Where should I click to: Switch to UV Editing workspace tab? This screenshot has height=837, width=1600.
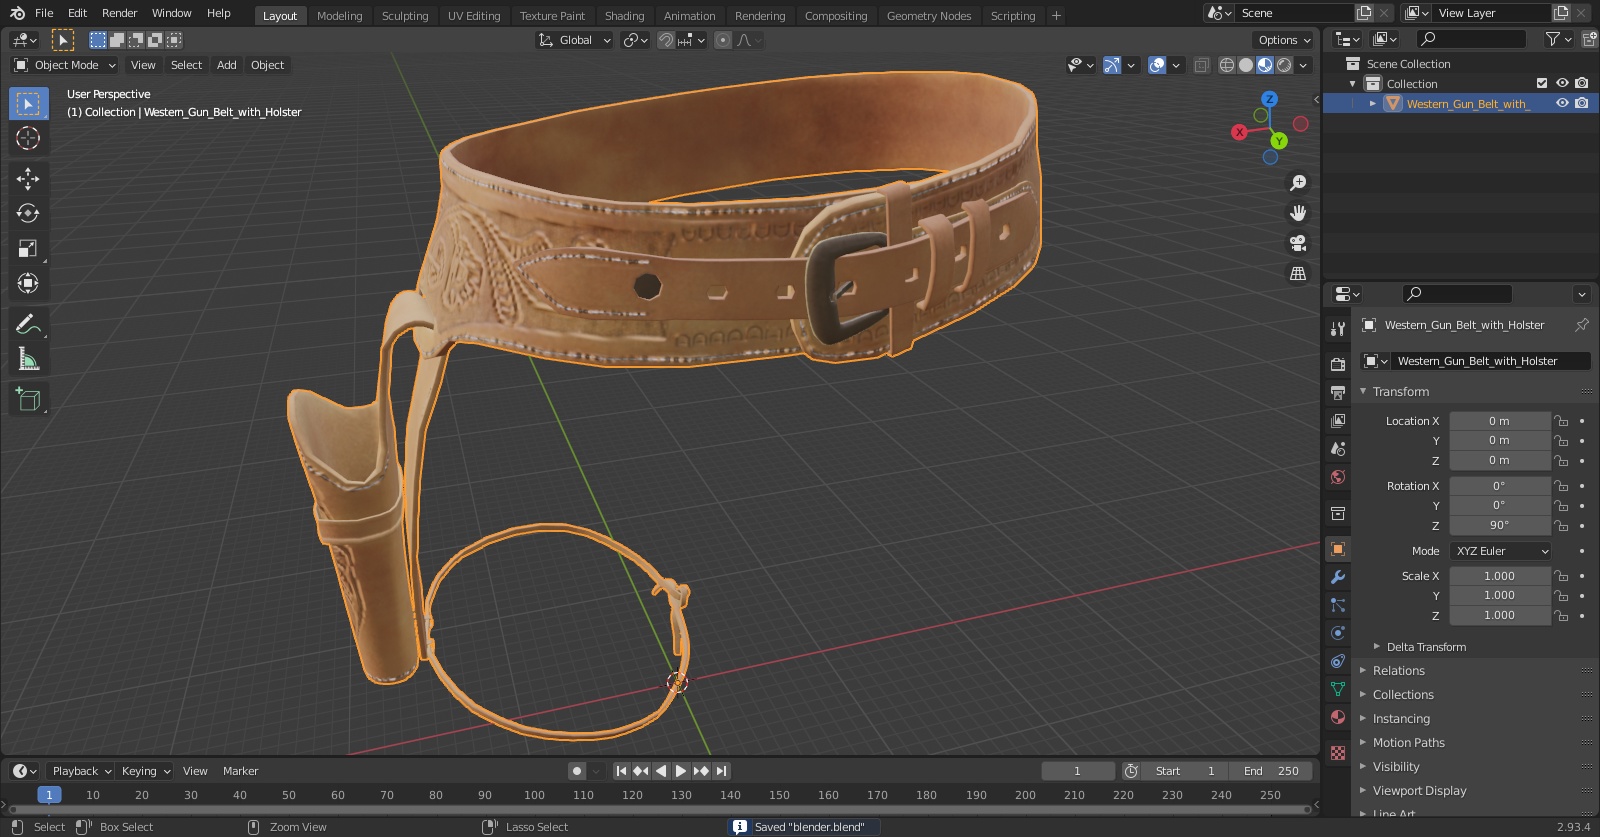click(x=474, y=16)
